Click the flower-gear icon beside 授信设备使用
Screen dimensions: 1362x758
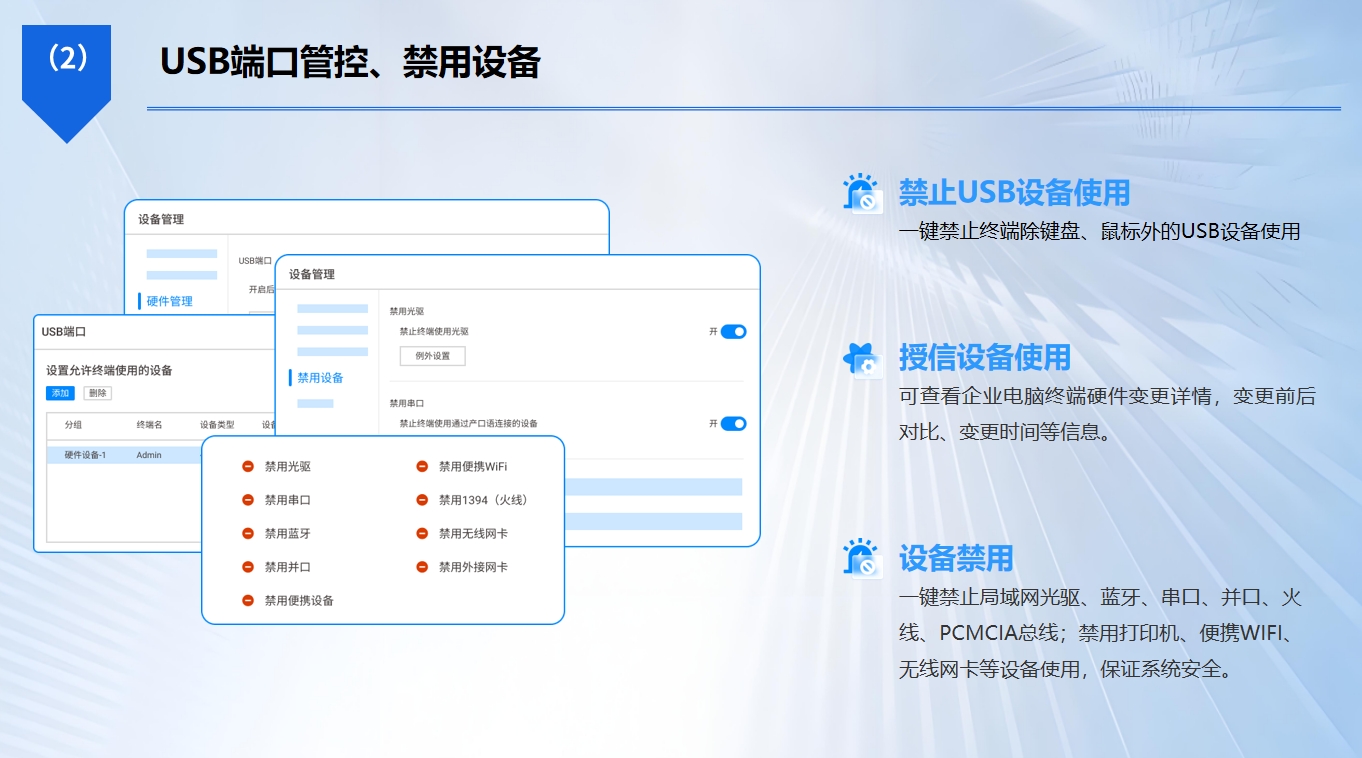click(x=861, y=359)
